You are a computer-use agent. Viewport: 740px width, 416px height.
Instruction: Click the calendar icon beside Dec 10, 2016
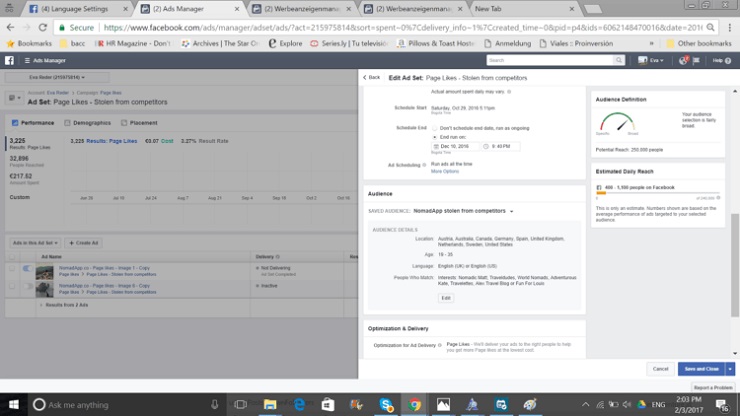pos(436,146)
